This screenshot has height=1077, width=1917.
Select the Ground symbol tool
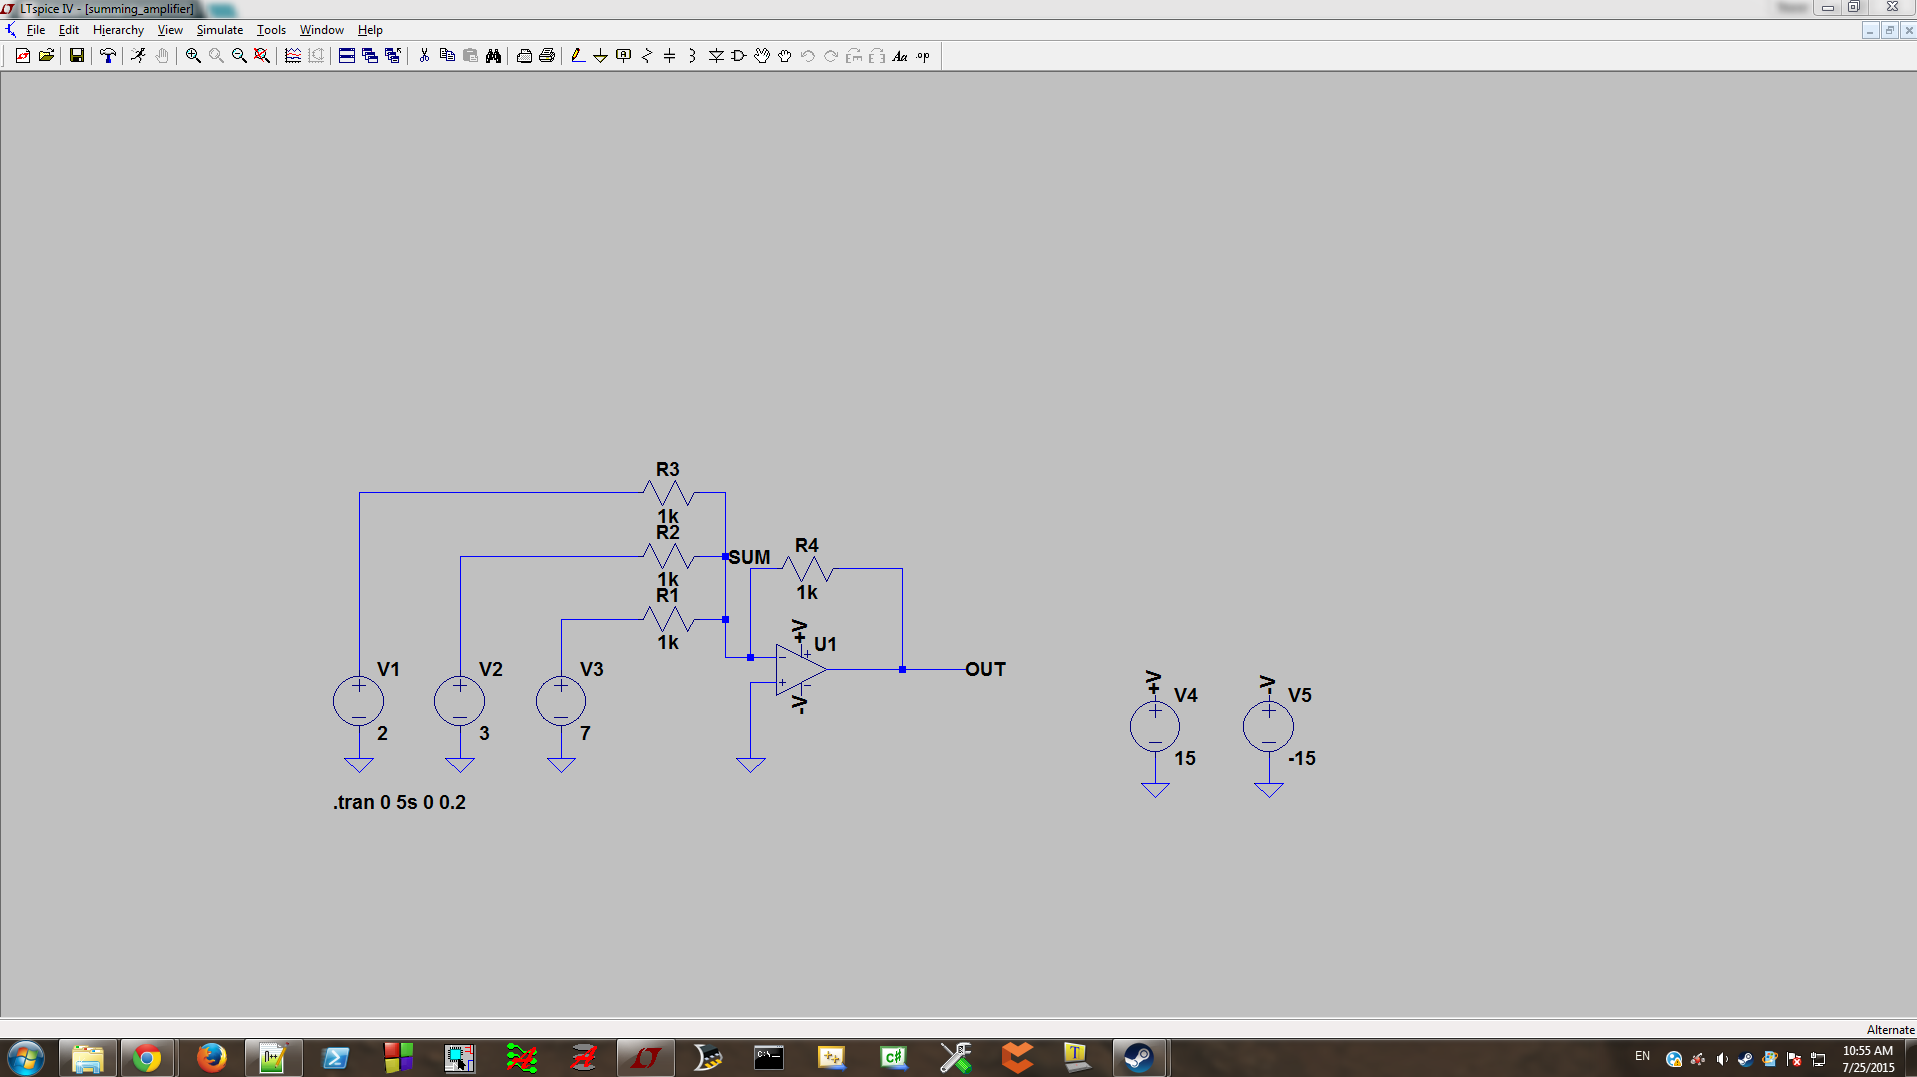(600, 56)
